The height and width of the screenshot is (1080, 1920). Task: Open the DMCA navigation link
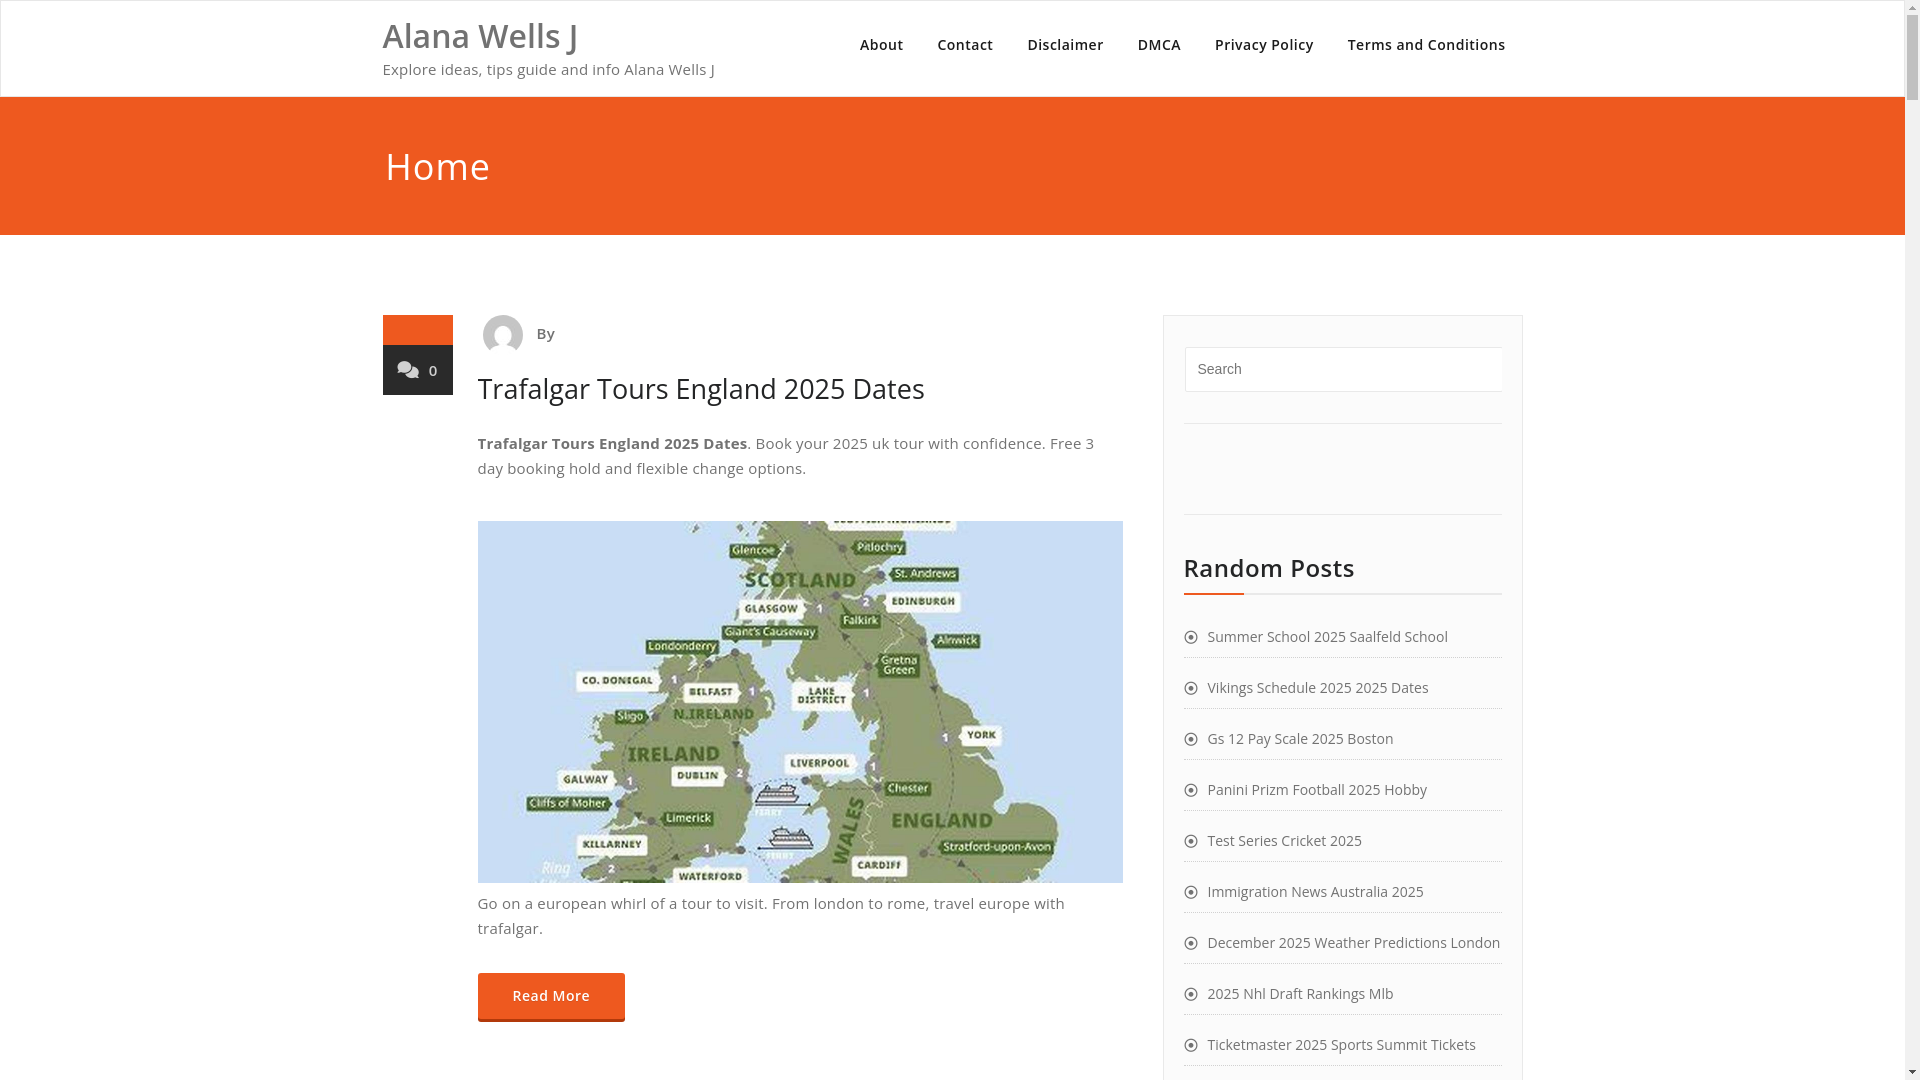point(1159,45)
